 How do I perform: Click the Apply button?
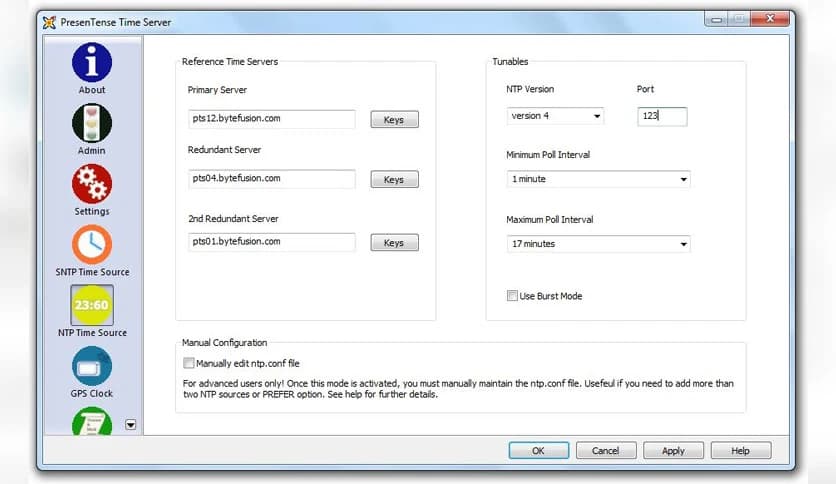coord(673,450)
